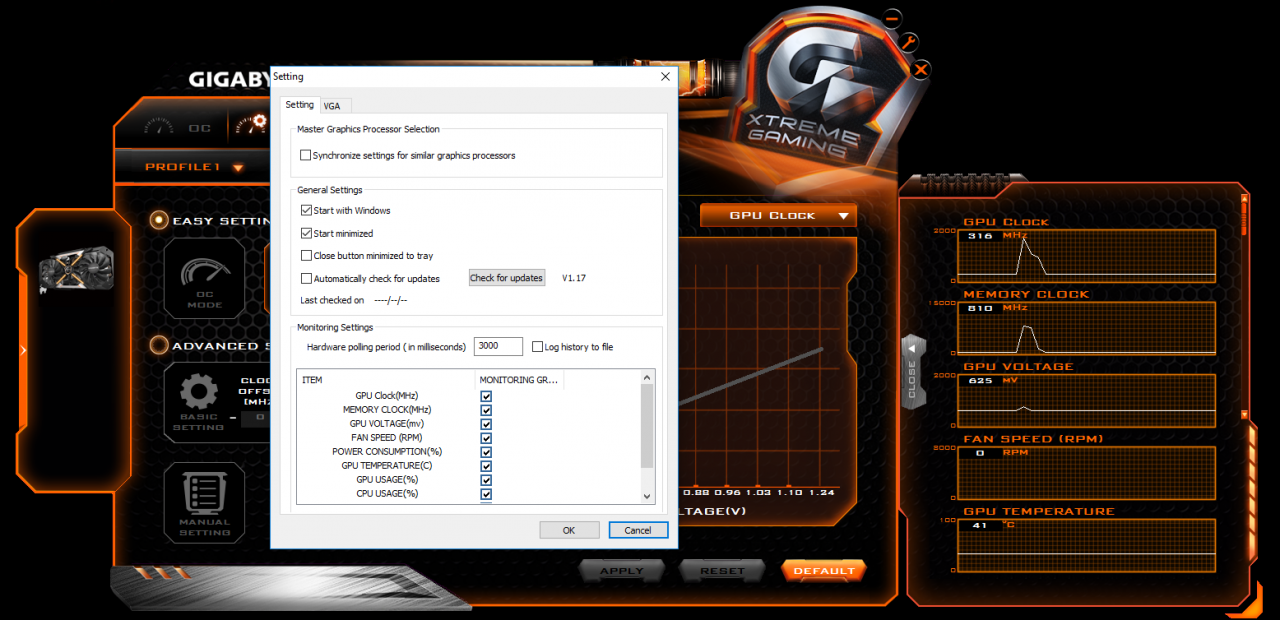Click the Memory Clock monitoring graph
This screenshot has height=620, width=1280.
point(1086,328)
